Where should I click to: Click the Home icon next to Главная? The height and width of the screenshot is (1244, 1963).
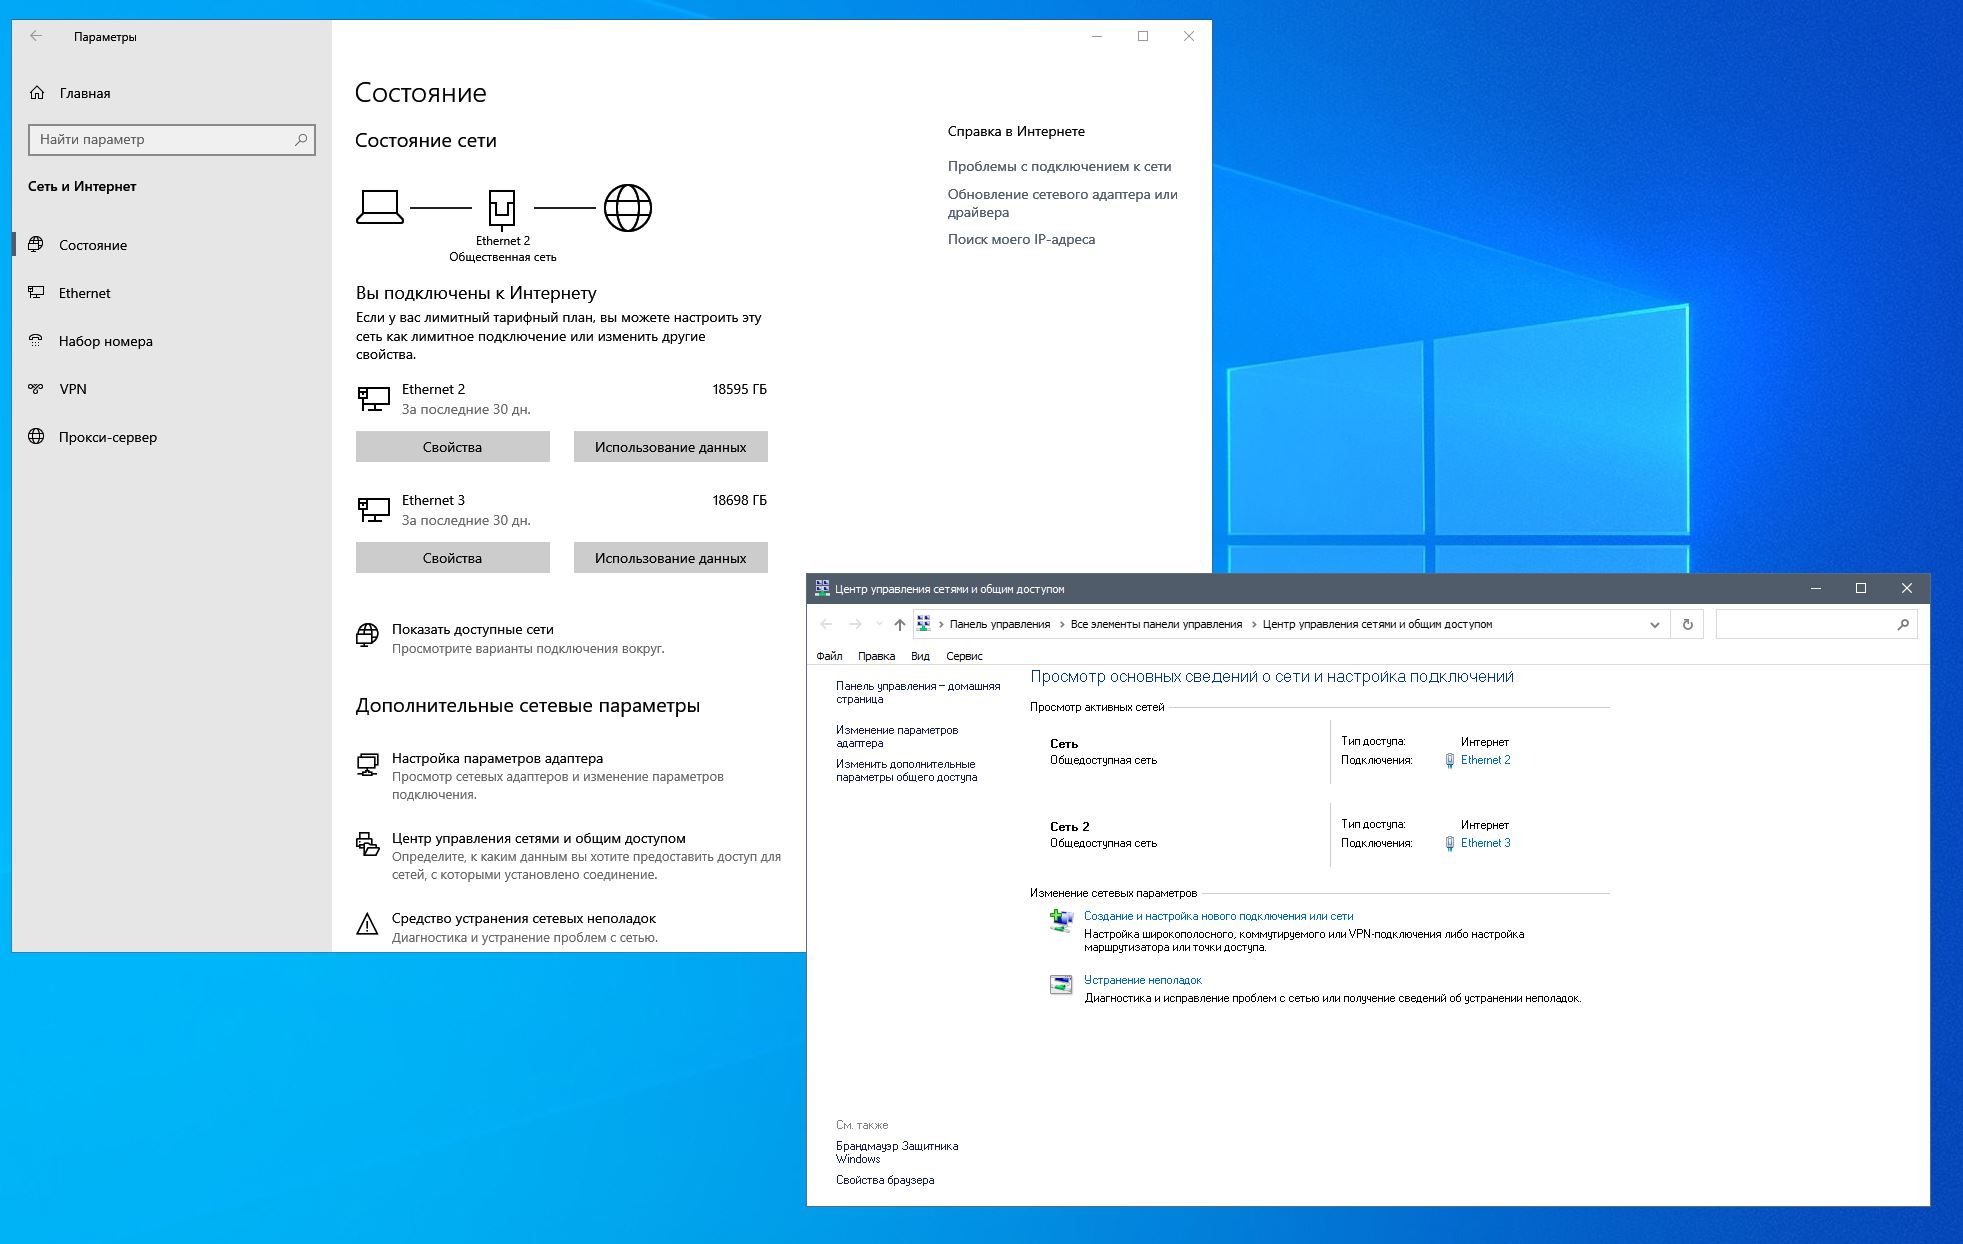[37, 93]
